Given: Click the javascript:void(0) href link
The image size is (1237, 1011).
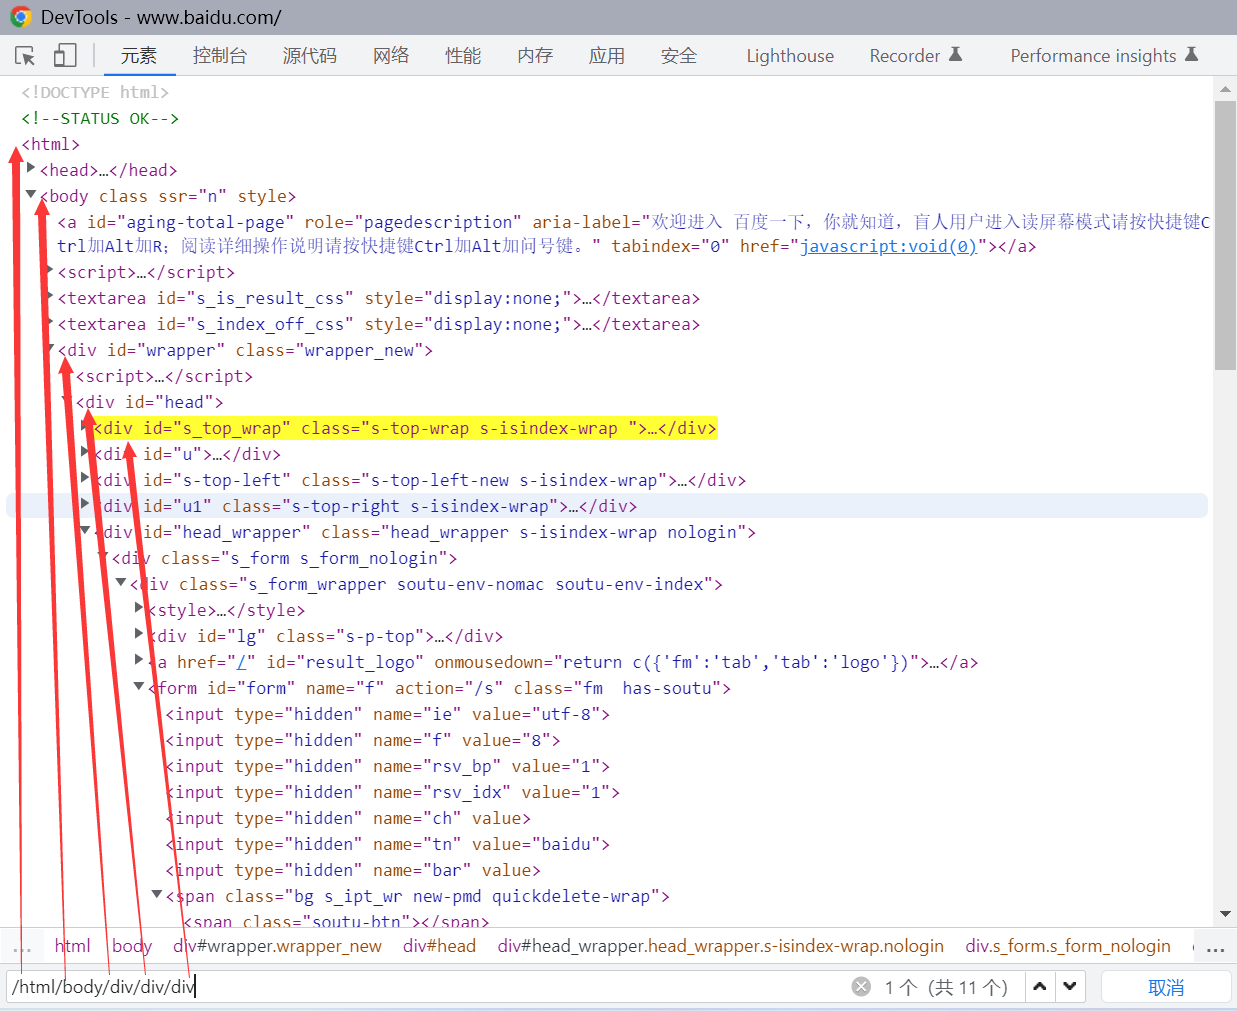Looking at the screenshot, I should click(889, 246).
